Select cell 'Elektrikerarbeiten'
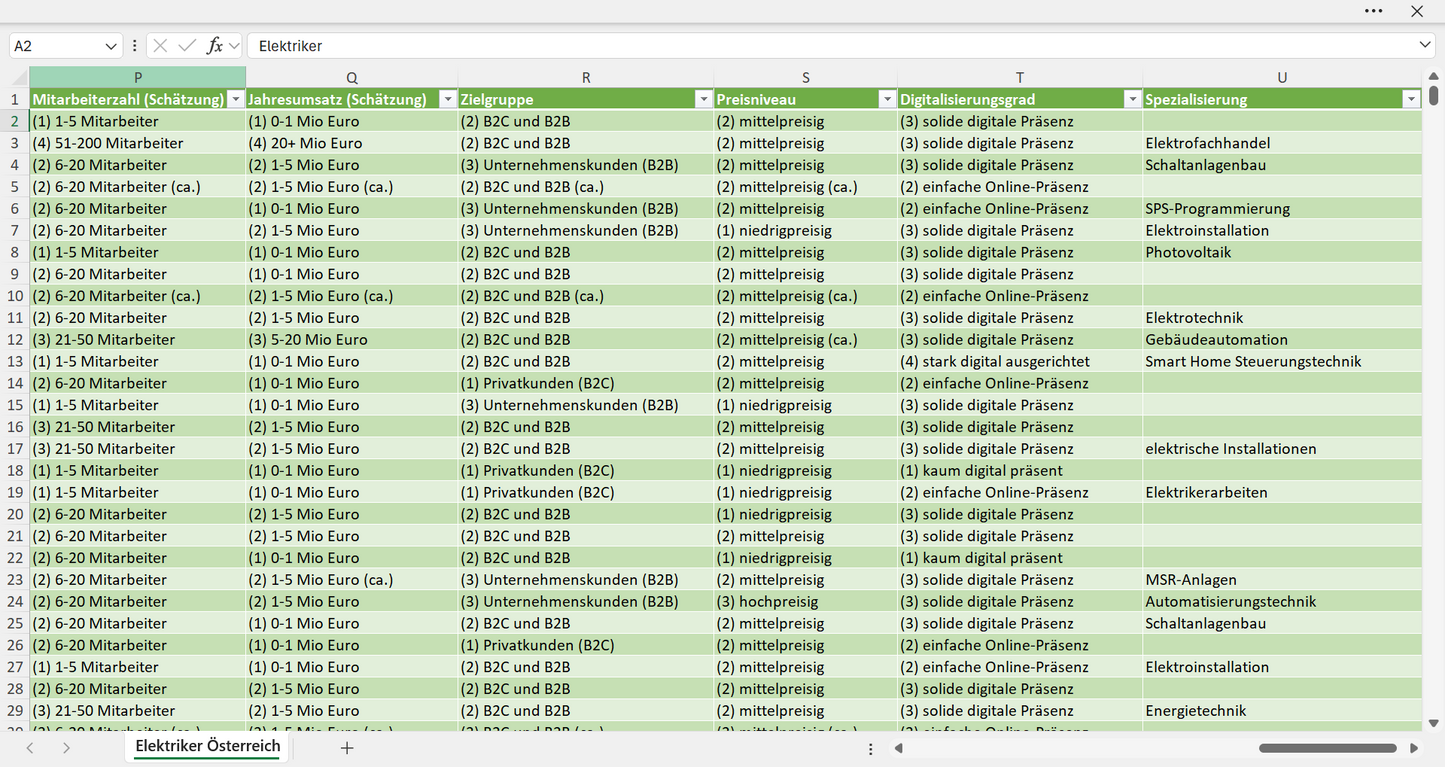Viewport: 1445px width, 767px height. (x=1282, y=492)
